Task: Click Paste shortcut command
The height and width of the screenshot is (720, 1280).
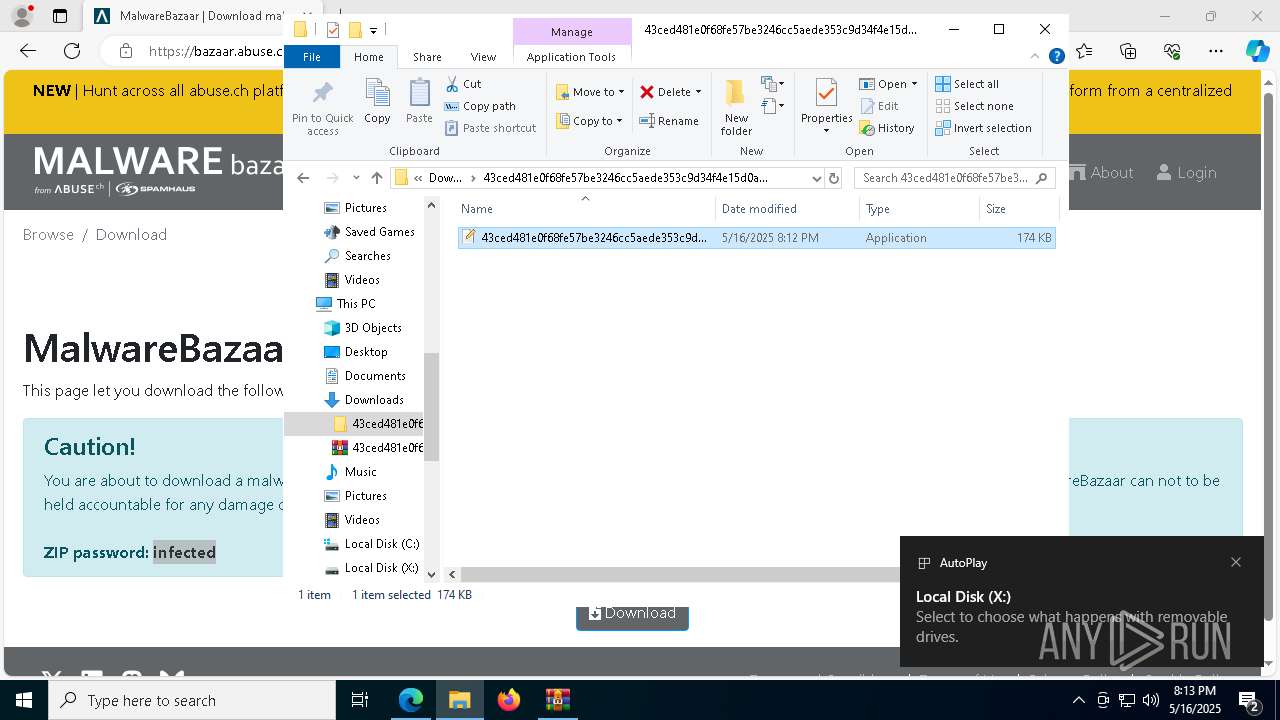Action: (490, 128)
